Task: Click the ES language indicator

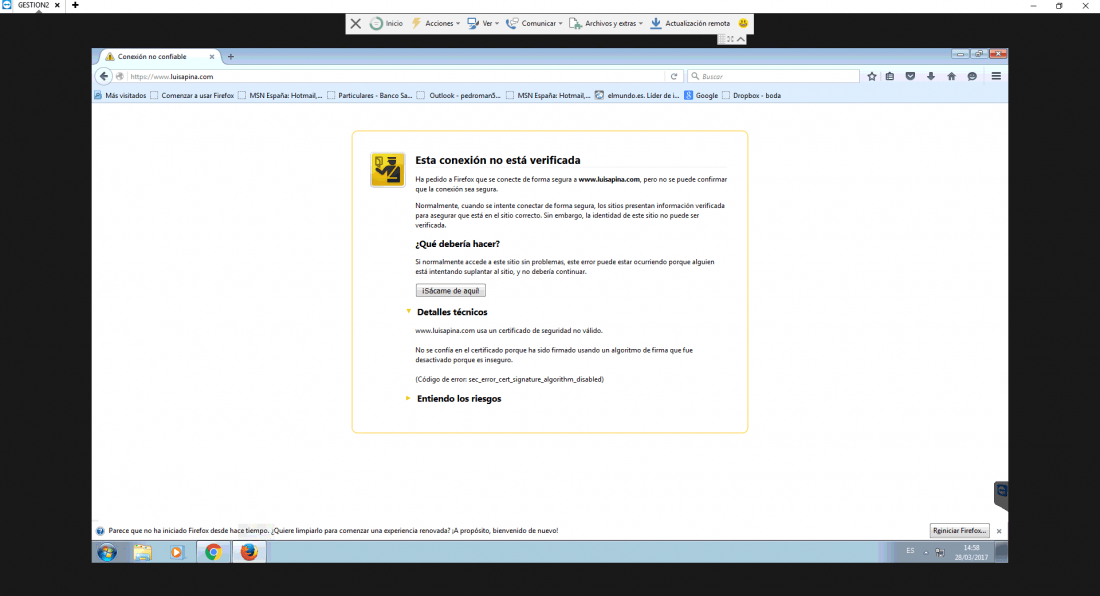Action: coord(910,551)
